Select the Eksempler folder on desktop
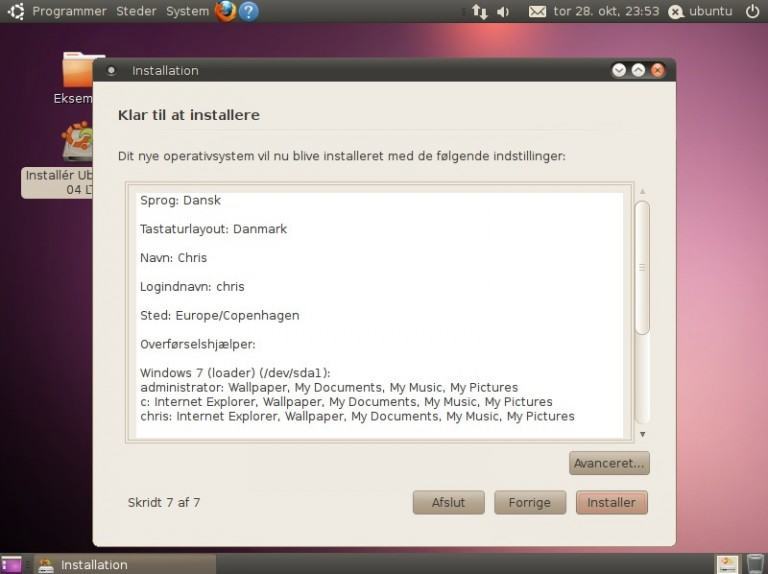The width and height of the screenshot is (768, 574). [x=78, y=78]
